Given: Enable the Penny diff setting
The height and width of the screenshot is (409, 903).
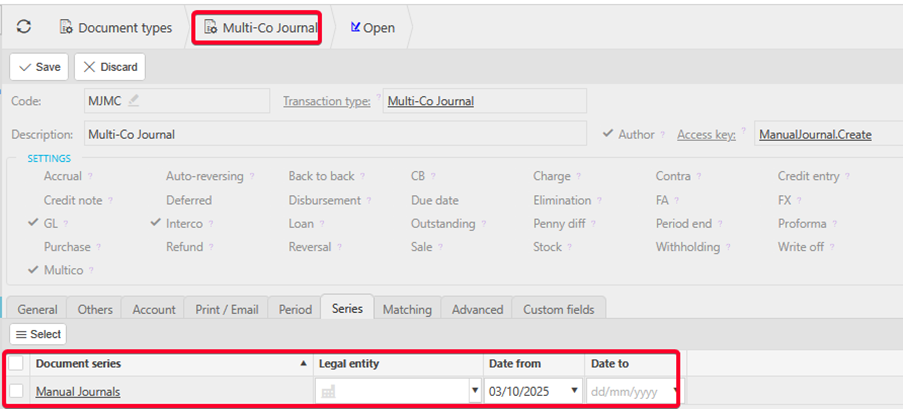Looking at the screenshot, I should point(560,224).
